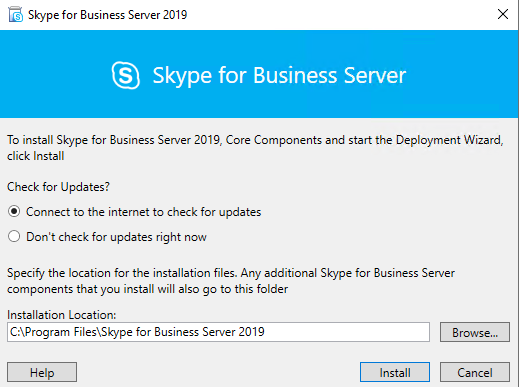Click inside the Installation Location path field
Image resolution: width=519 pixels, height=387 pixels.
(x=218, y=332)
